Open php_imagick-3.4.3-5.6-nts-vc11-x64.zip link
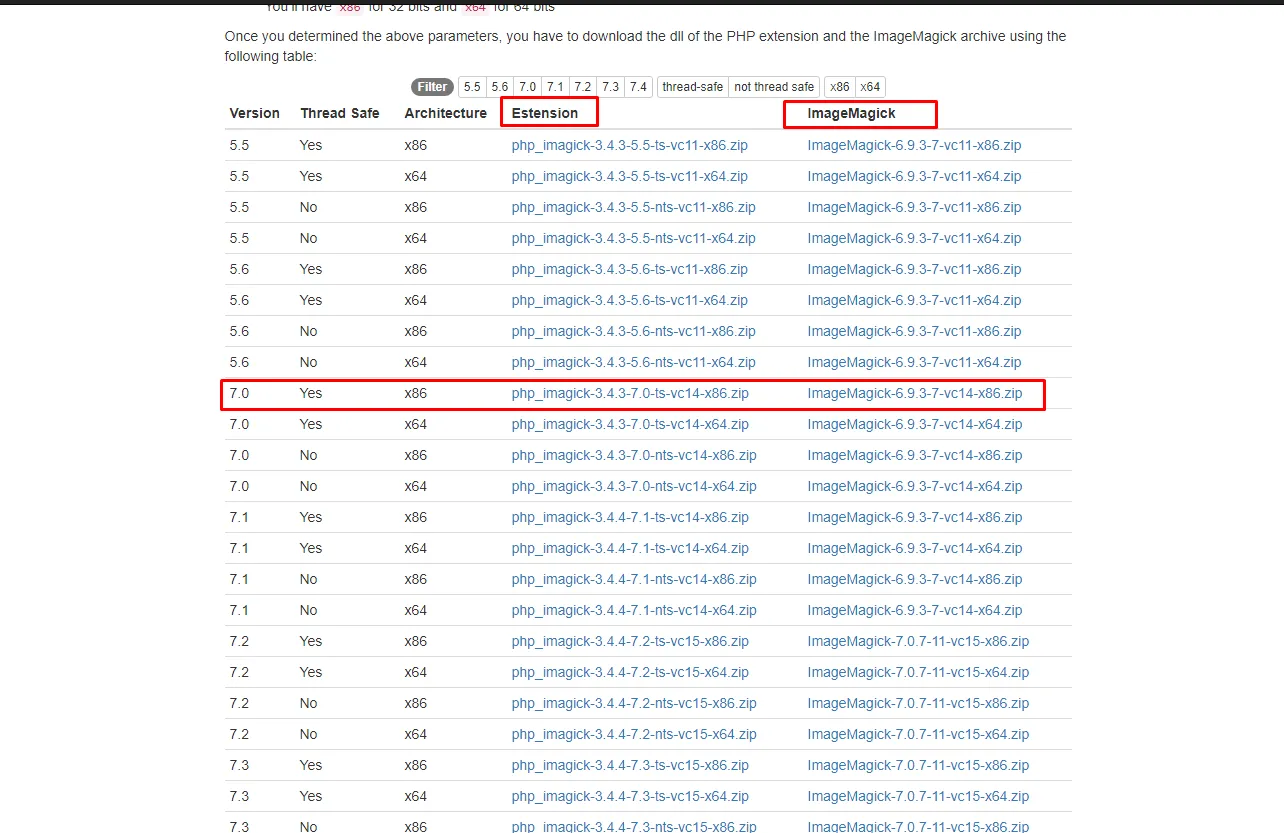Screen dimensions: 1284x833 (x=634, y=362)
